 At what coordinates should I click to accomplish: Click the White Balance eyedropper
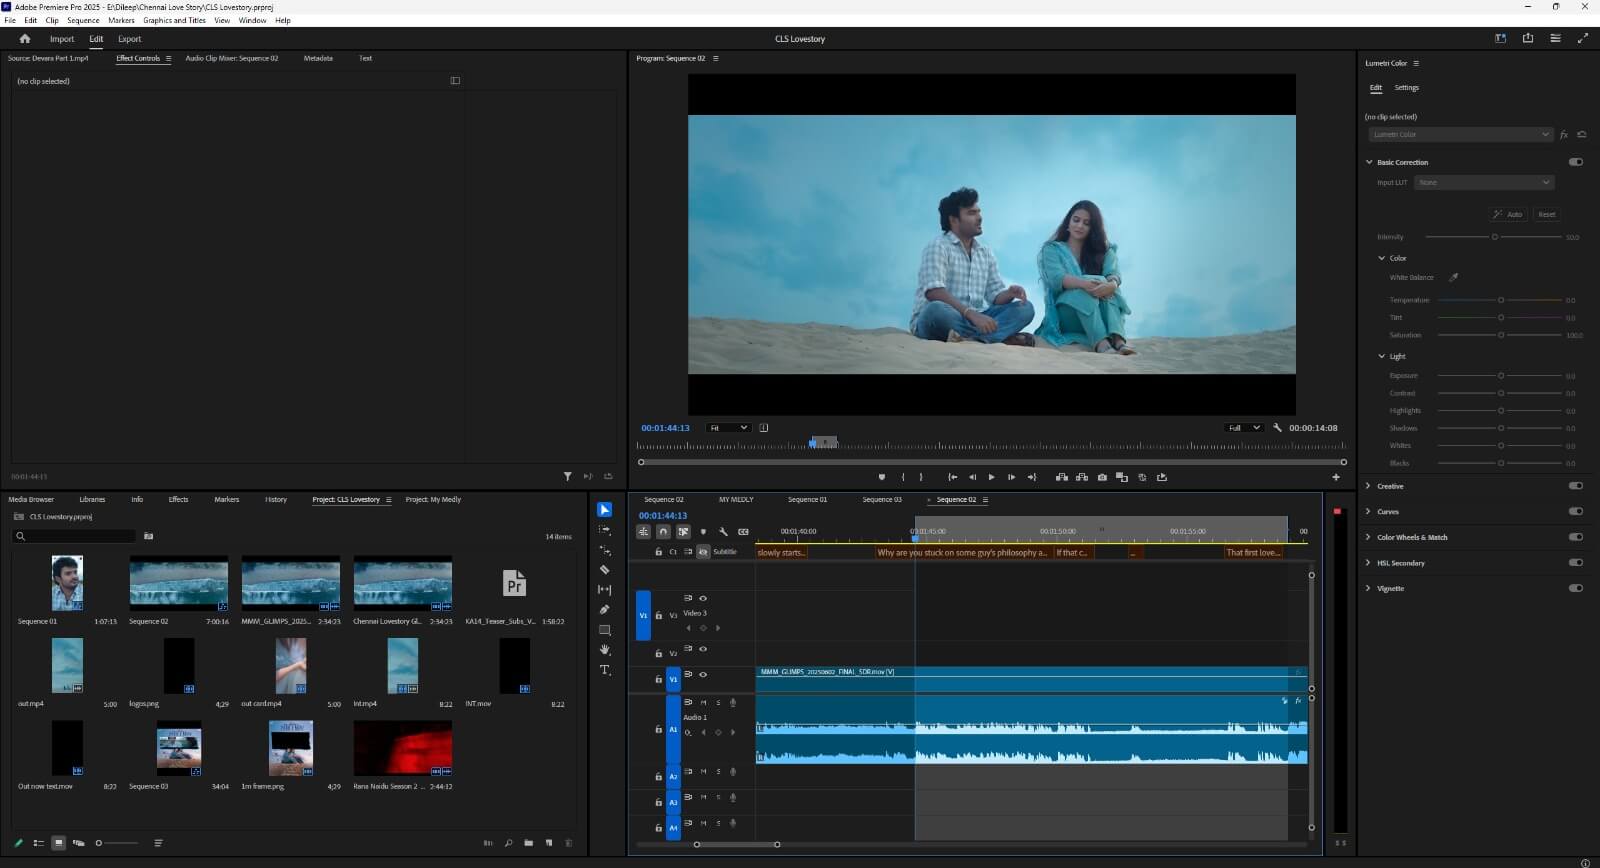coord(1454,278)
